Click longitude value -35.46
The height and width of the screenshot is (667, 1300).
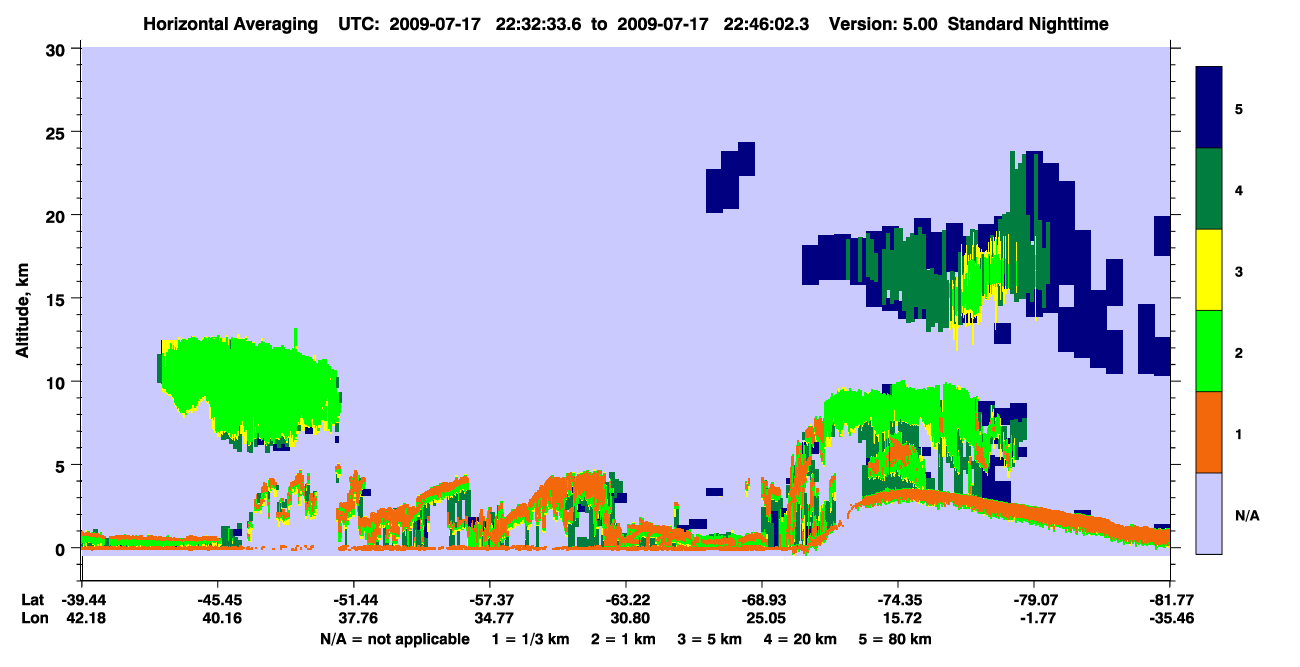1169,619
